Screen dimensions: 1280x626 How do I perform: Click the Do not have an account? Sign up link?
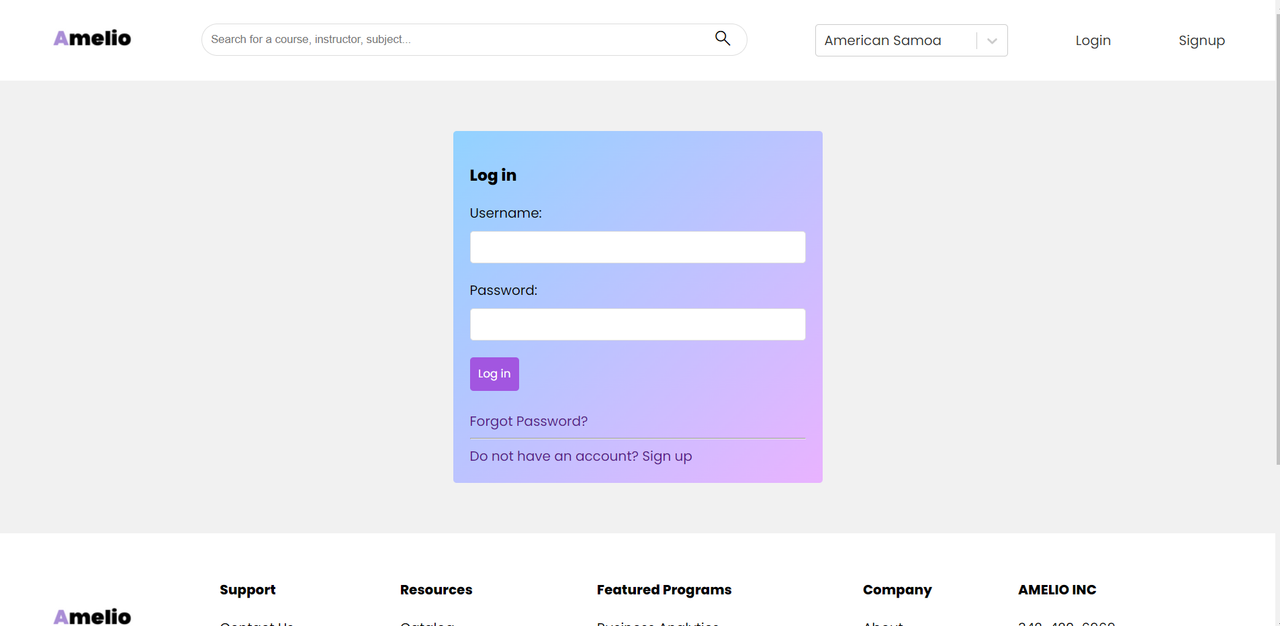tap(581, 456)
